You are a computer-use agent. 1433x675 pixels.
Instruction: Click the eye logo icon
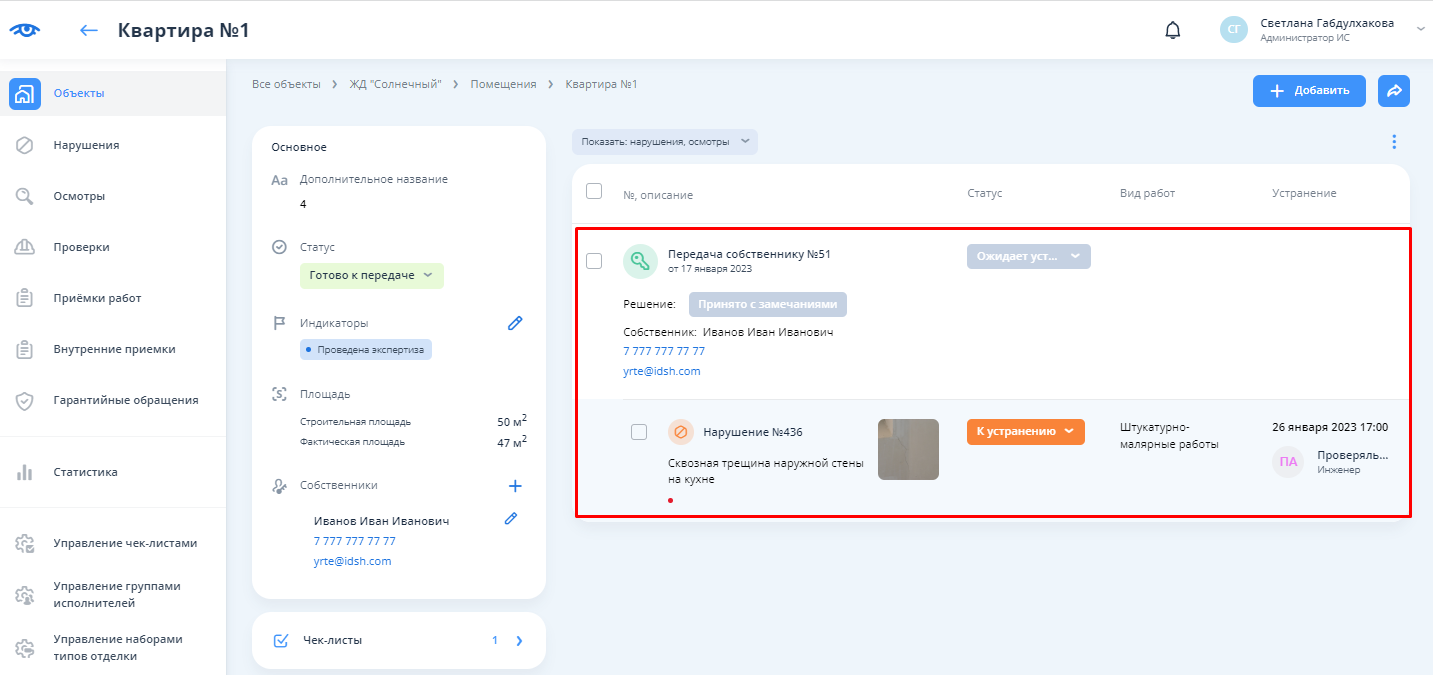tap(25, 30)
